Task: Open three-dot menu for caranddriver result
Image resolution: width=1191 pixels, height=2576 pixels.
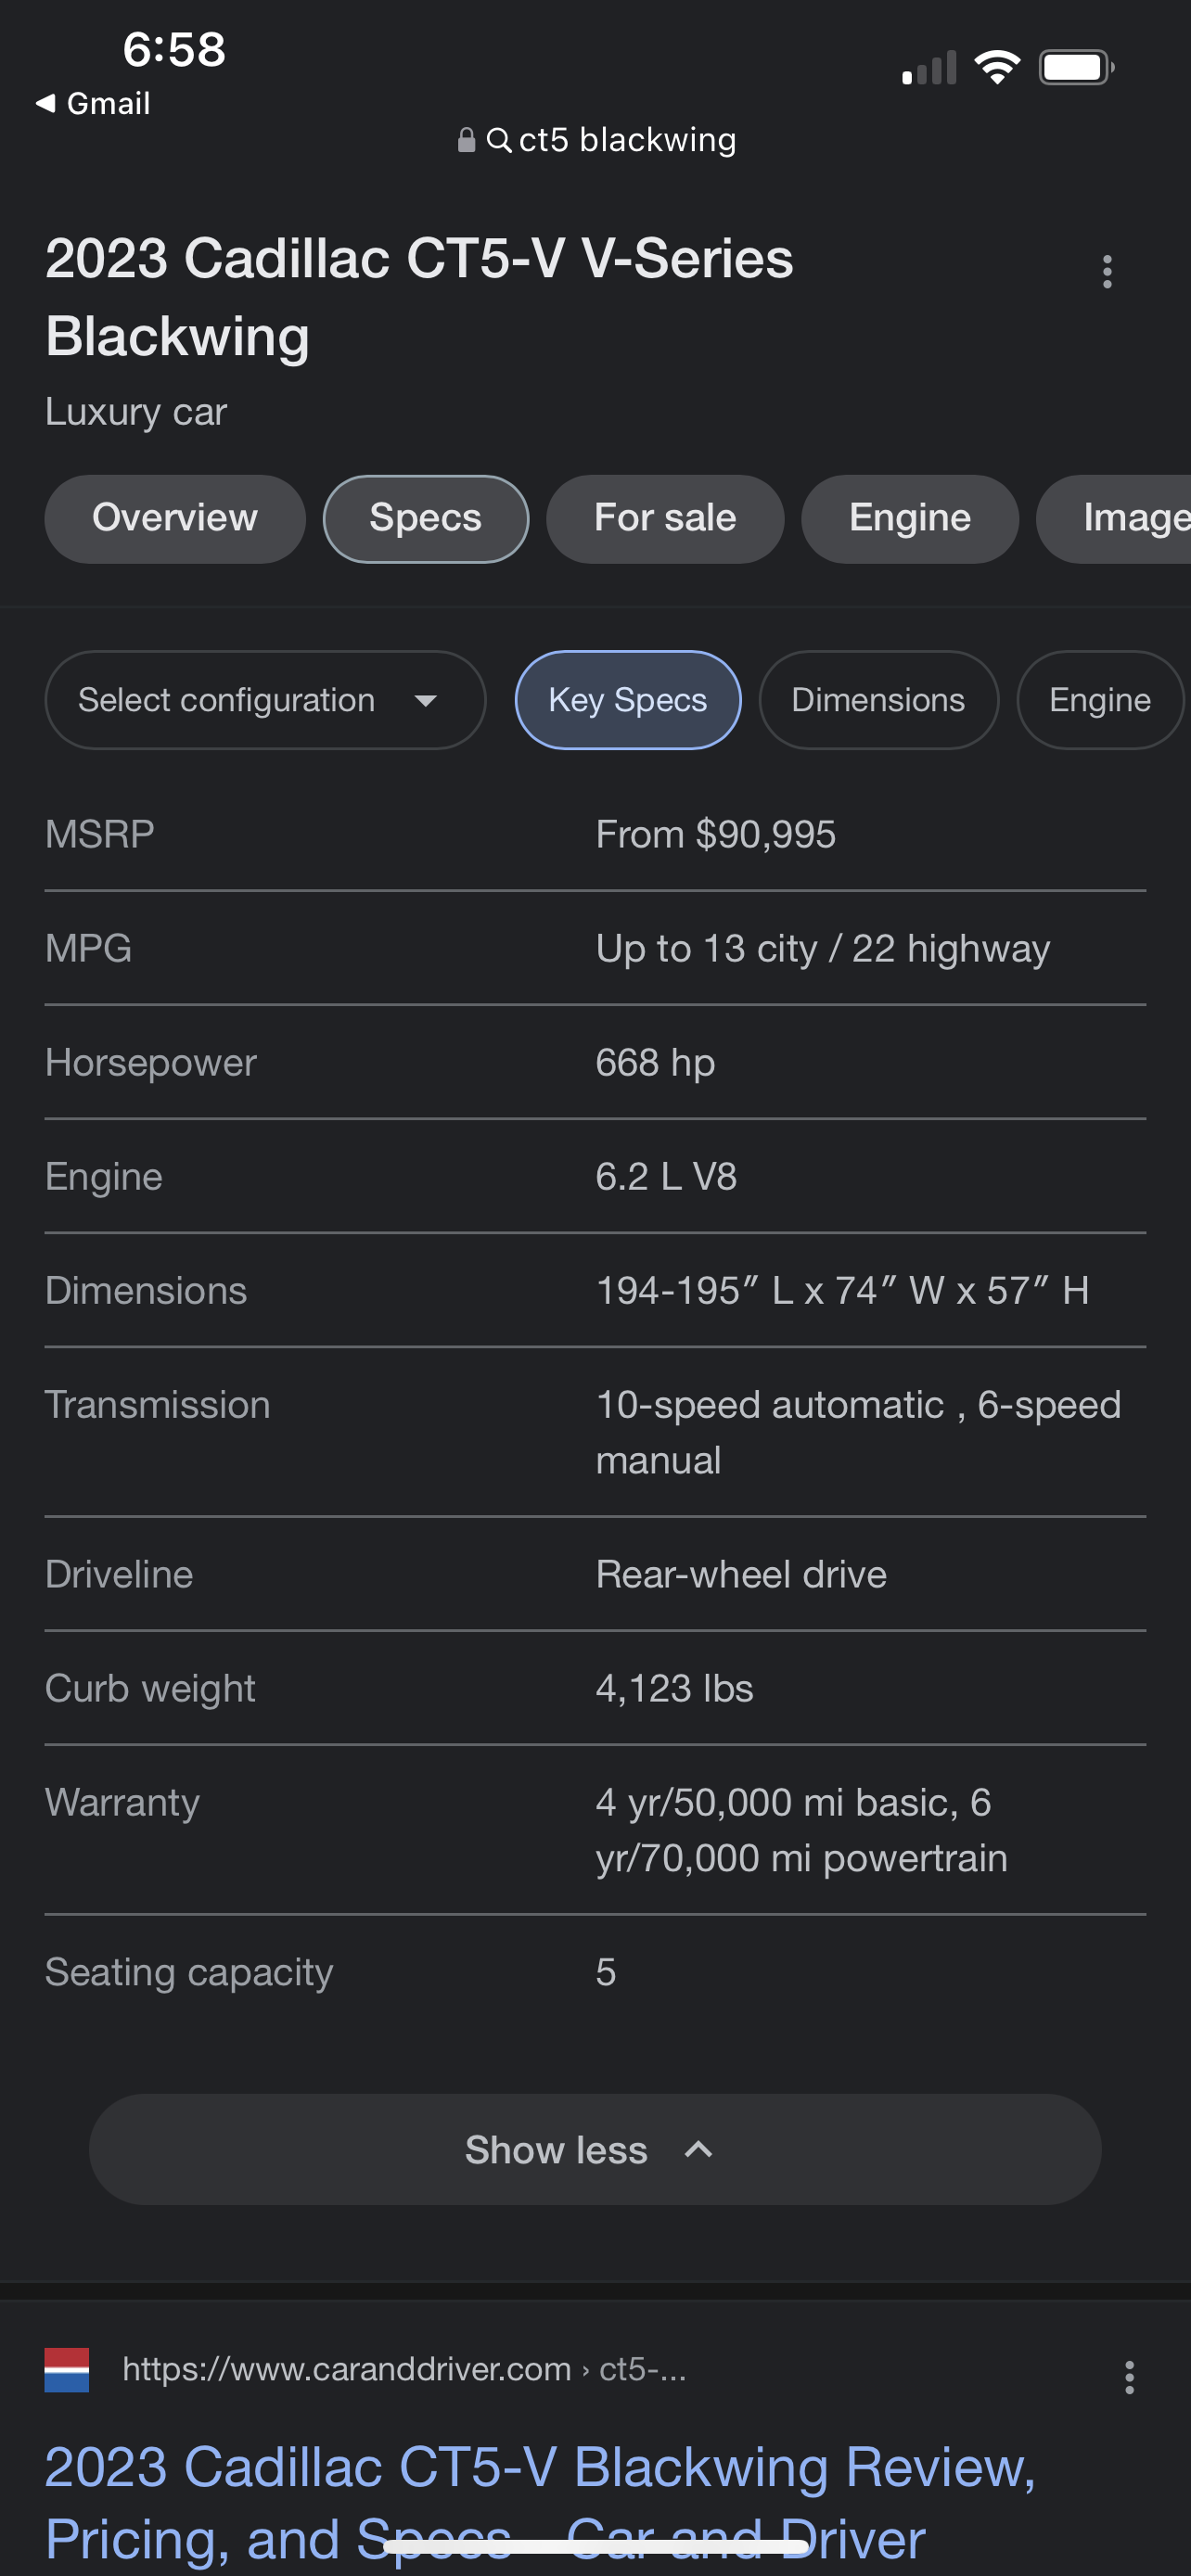Action: pyautogui.click(x=1129, y=2377)
